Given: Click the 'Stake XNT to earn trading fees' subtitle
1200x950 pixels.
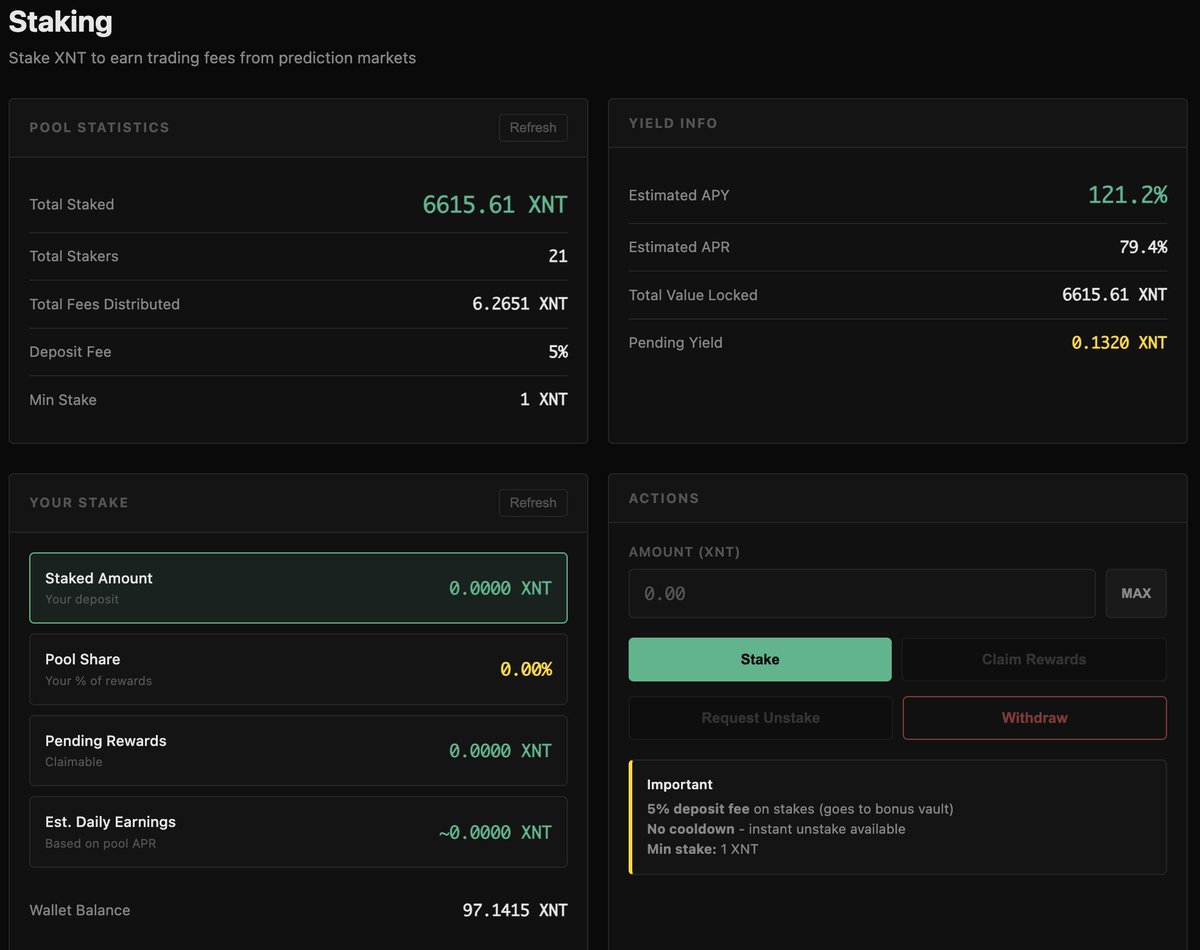Looking at the screenshot, I should pyautogui.click(x=212, y=58).
